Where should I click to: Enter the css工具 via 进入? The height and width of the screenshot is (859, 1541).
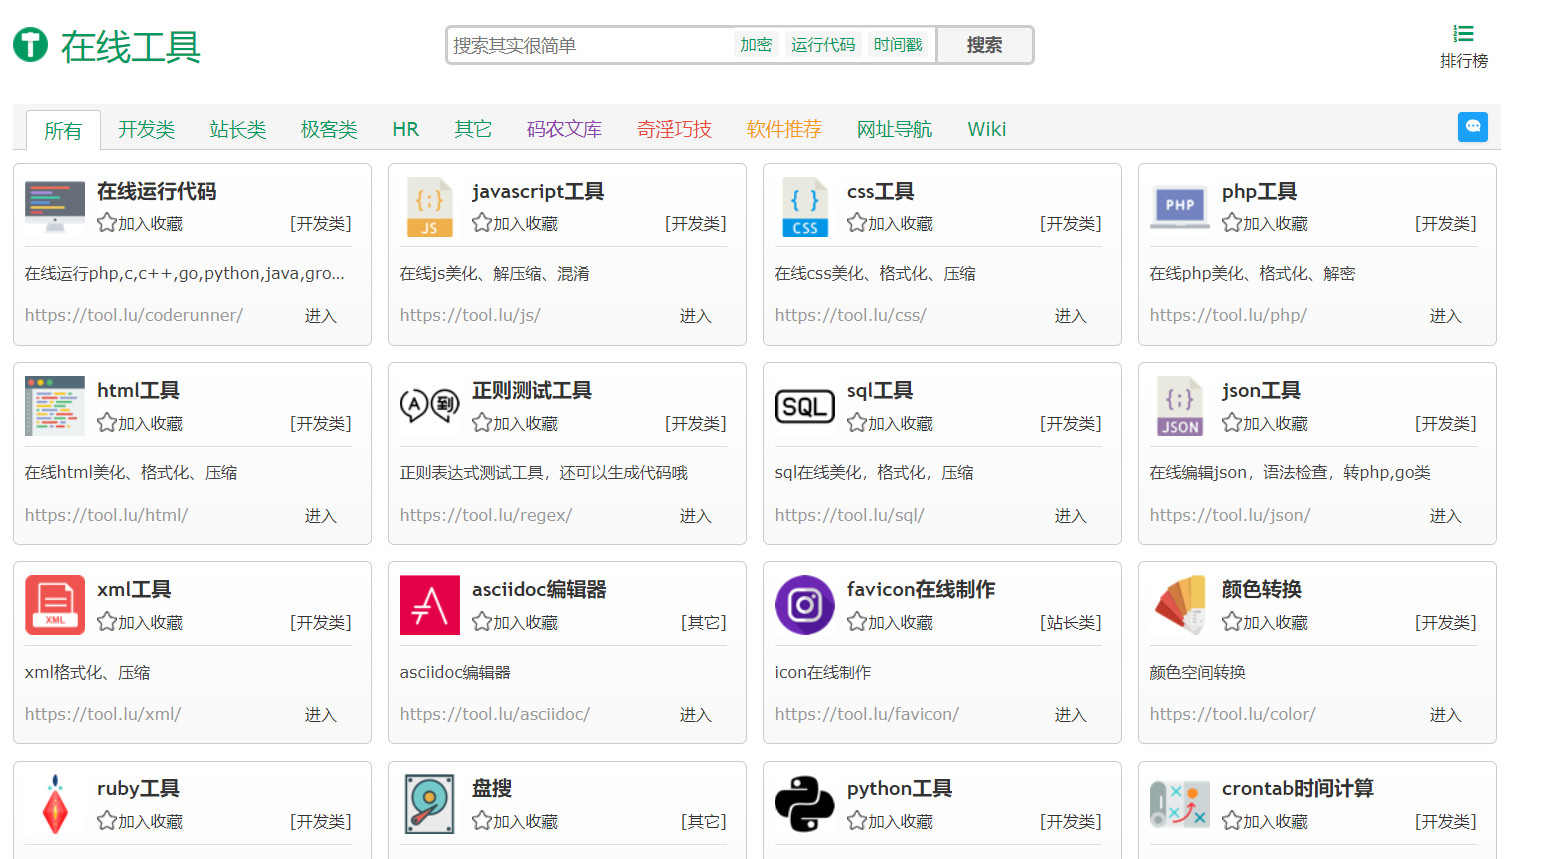click(1070, 316)
